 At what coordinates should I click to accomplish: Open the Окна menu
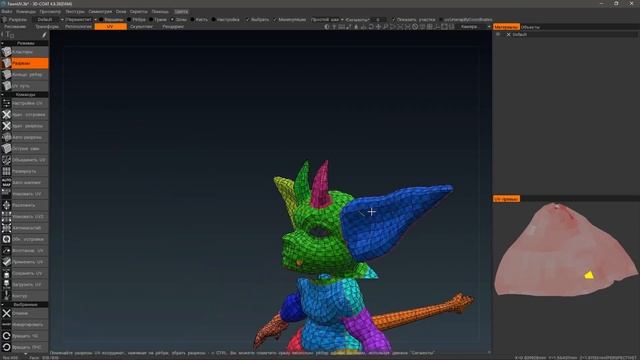[x=121, y=11]
